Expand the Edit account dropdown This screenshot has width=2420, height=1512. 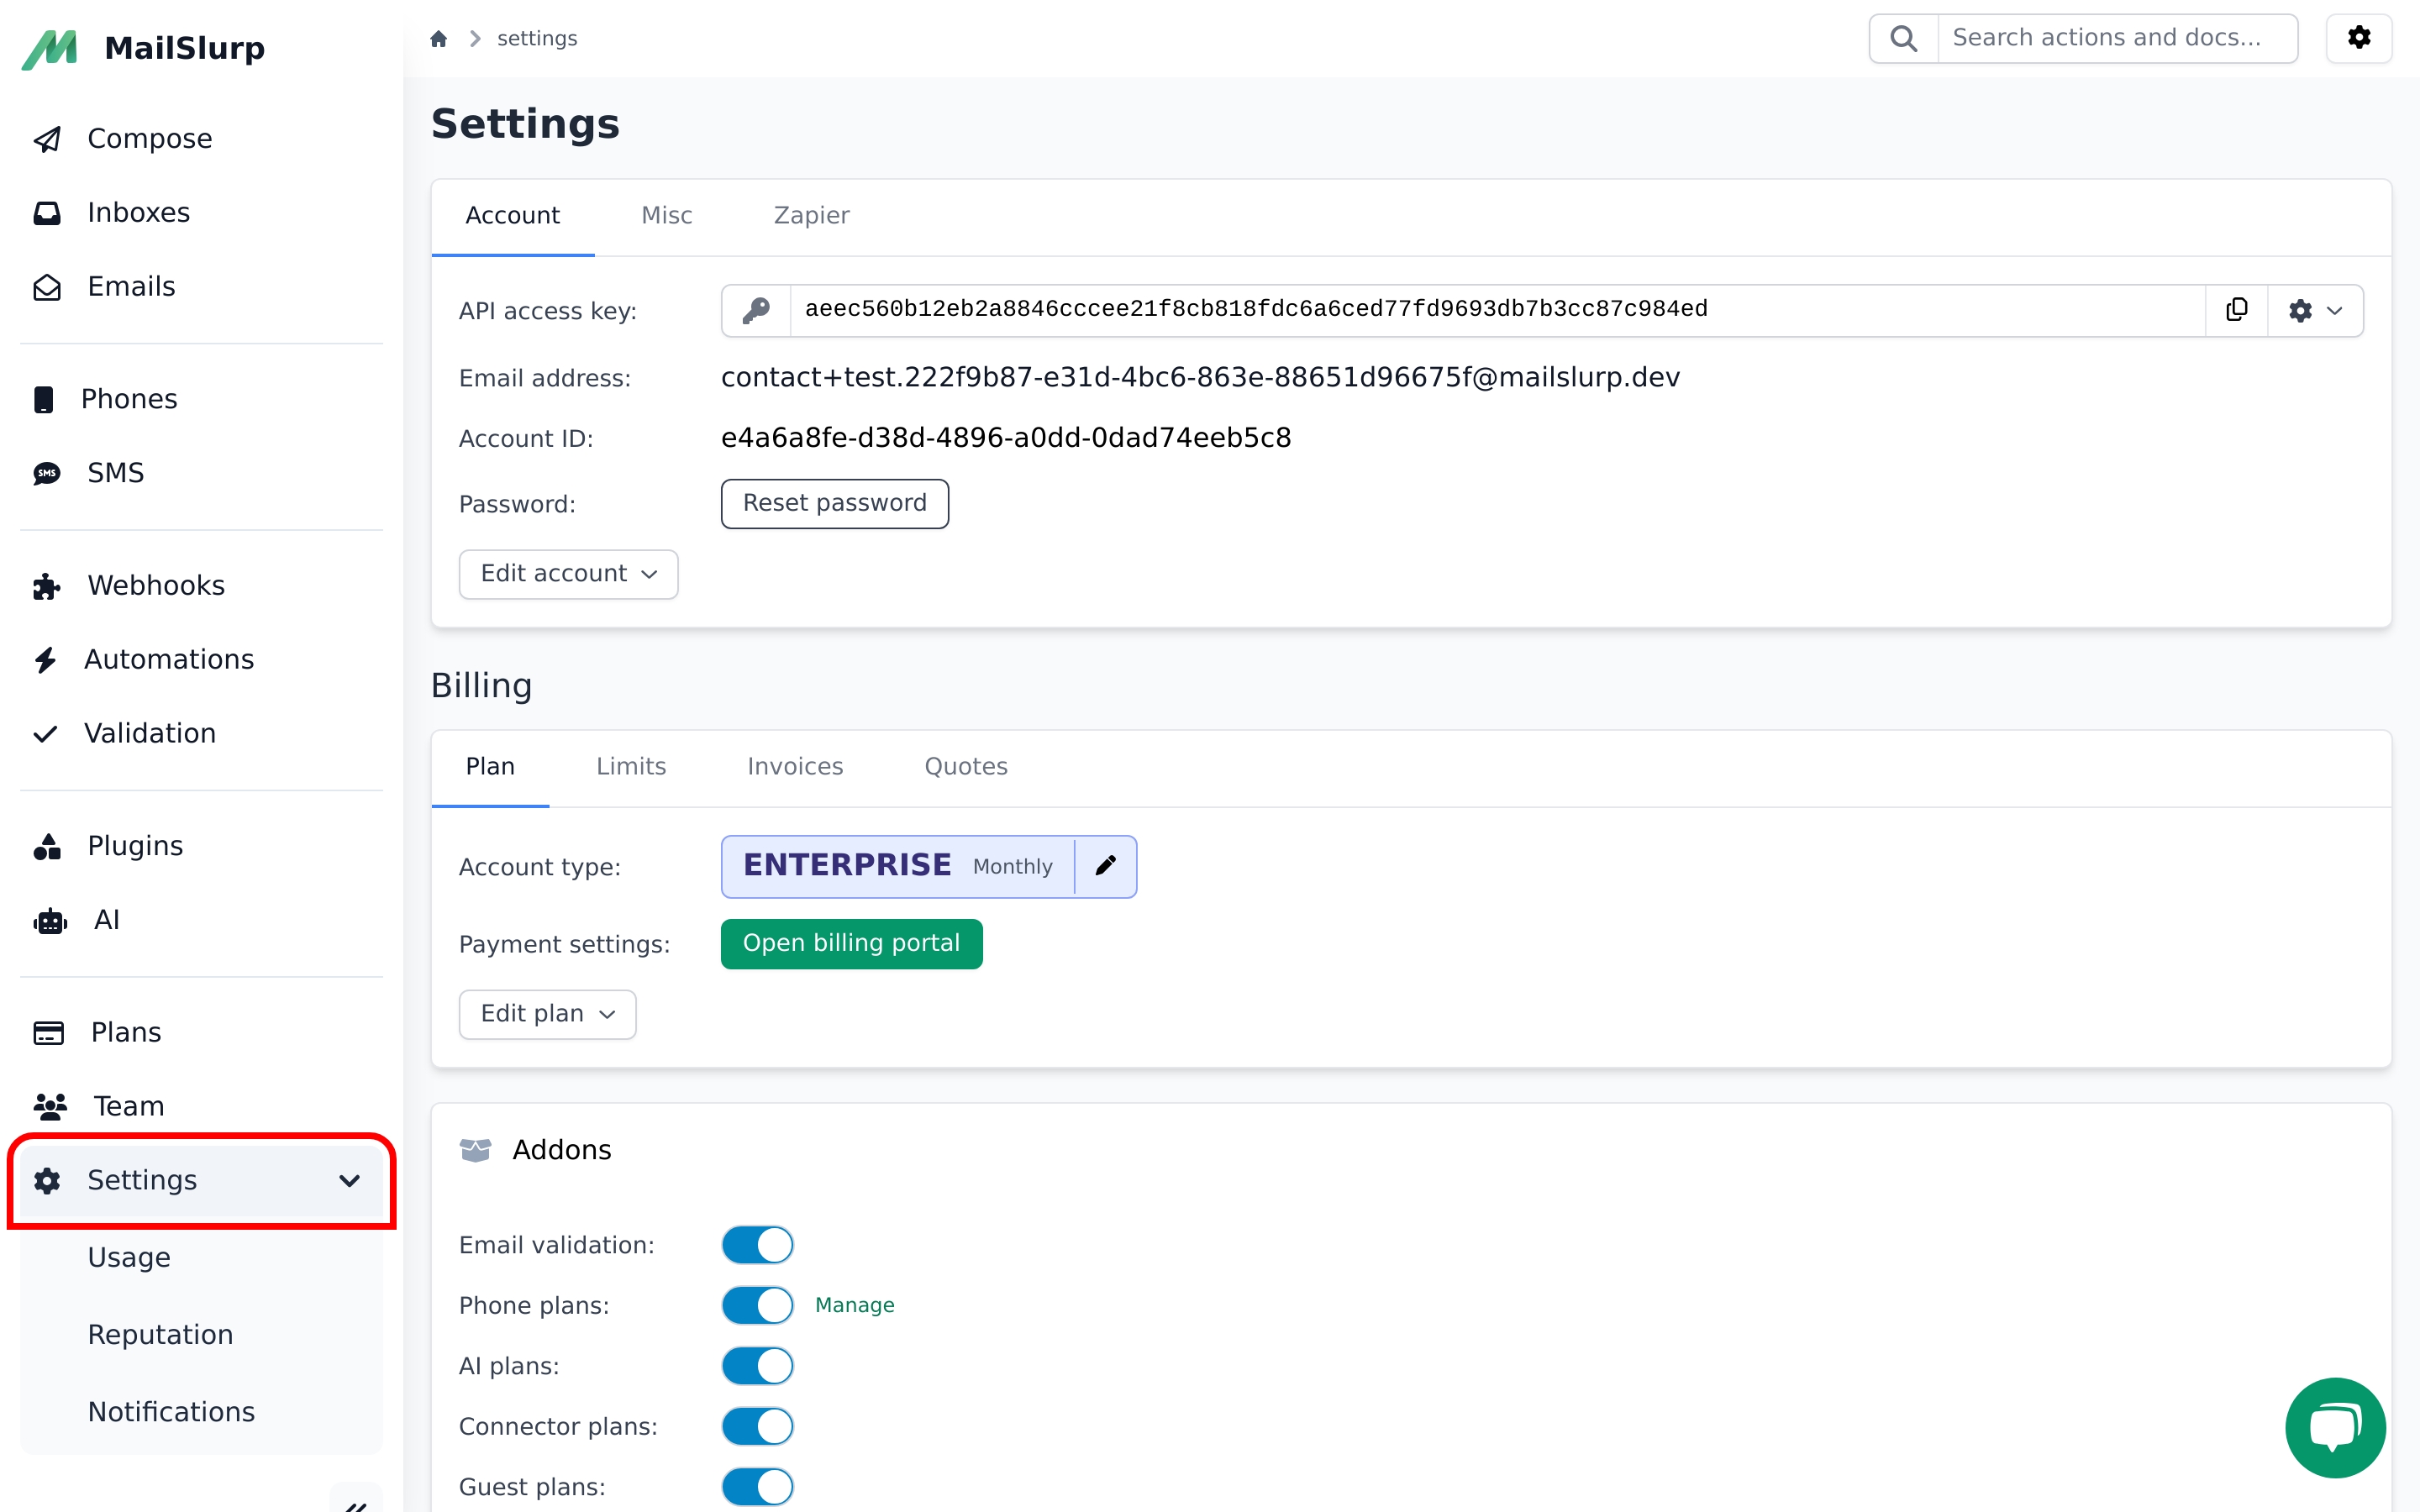click(x=566, y=573)
